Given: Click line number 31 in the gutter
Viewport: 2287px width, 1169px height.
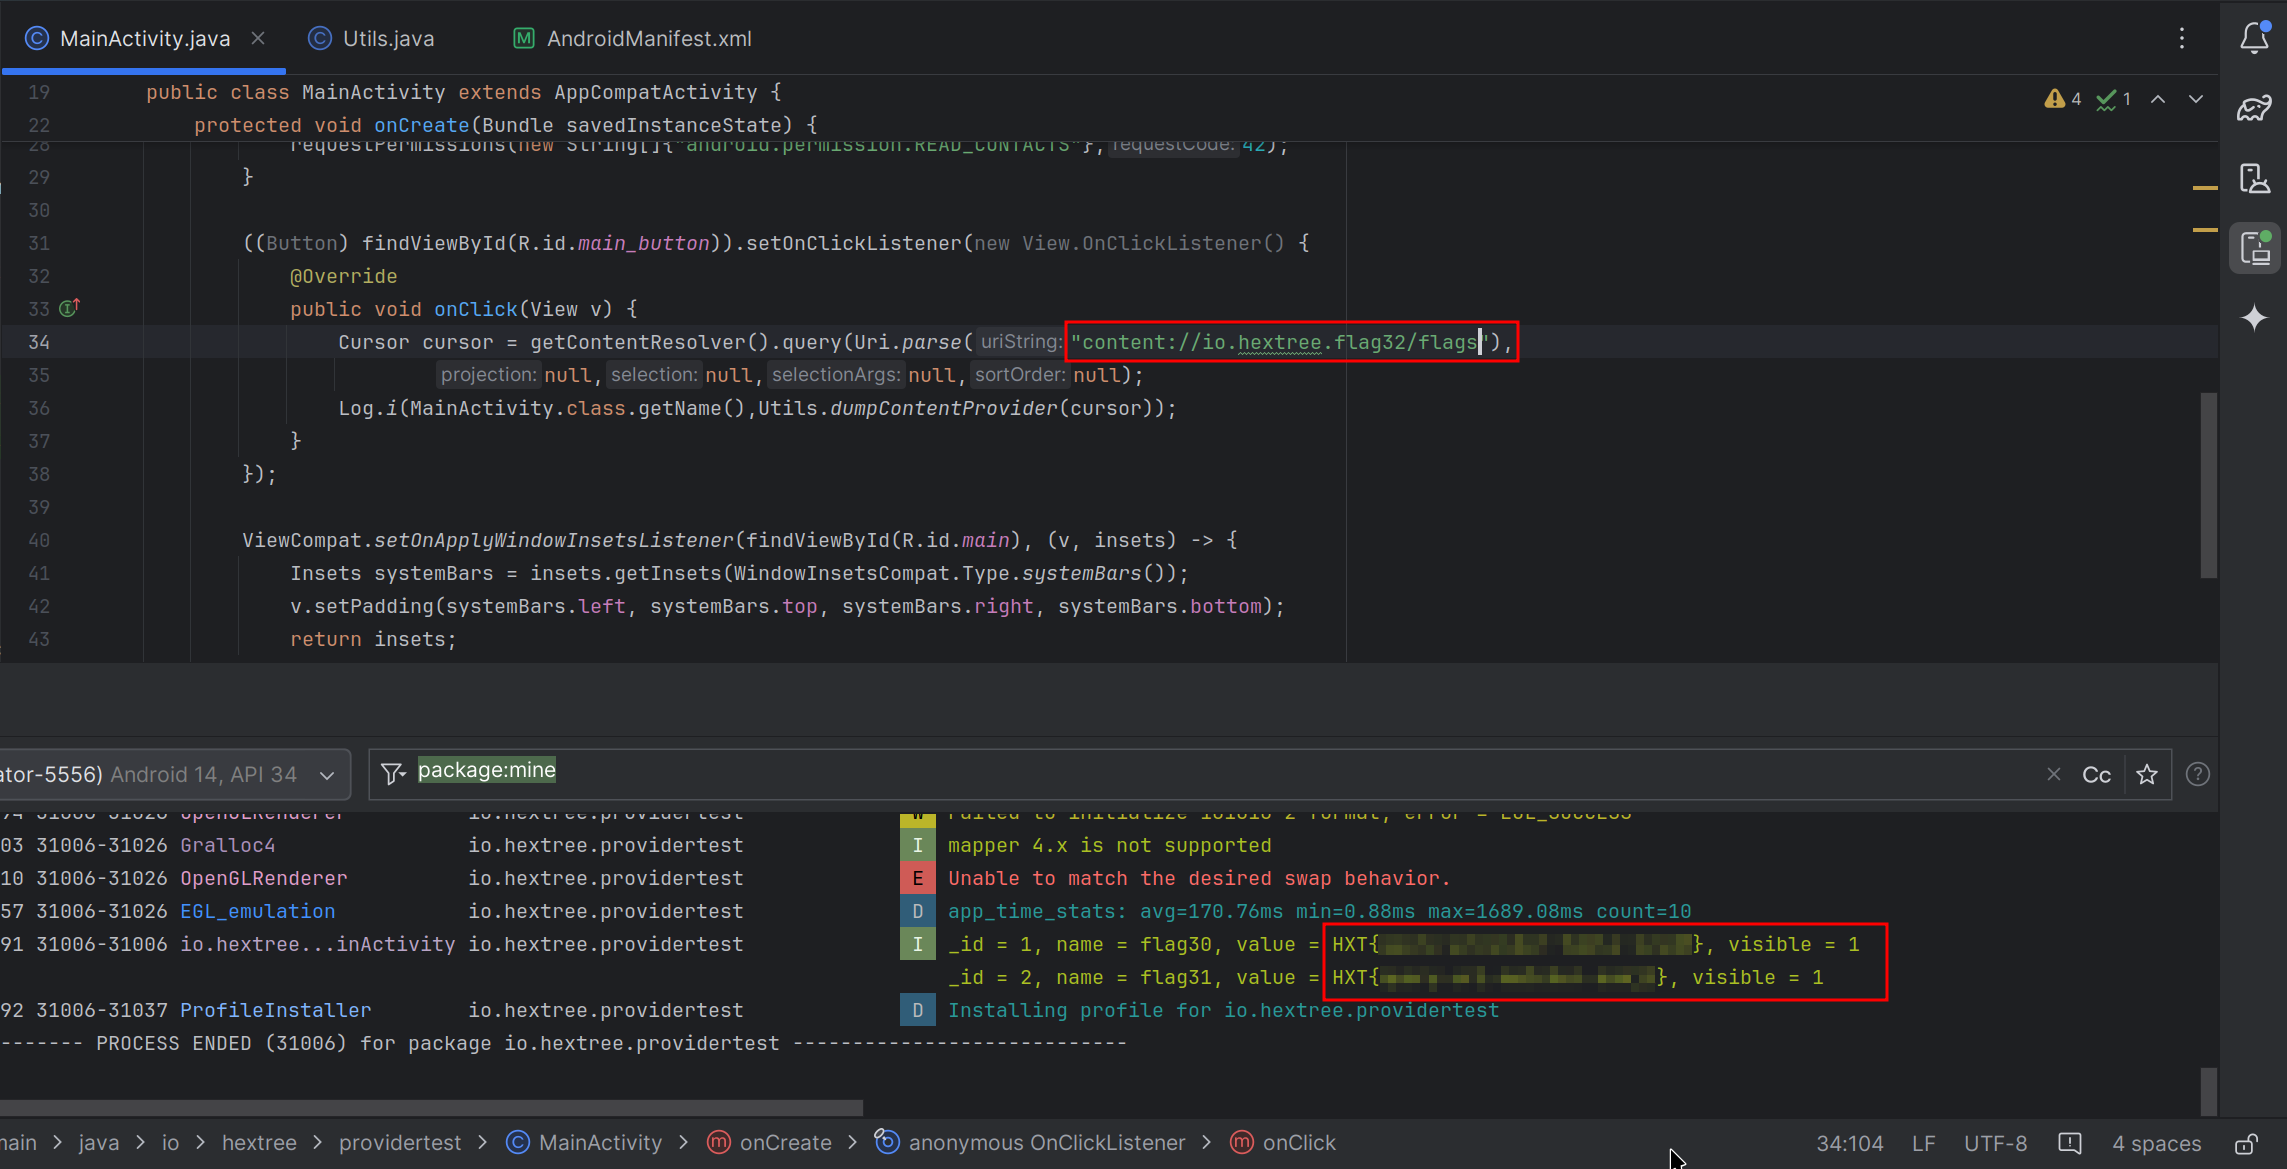Looking at the screenshot, I should pos(39,243).
